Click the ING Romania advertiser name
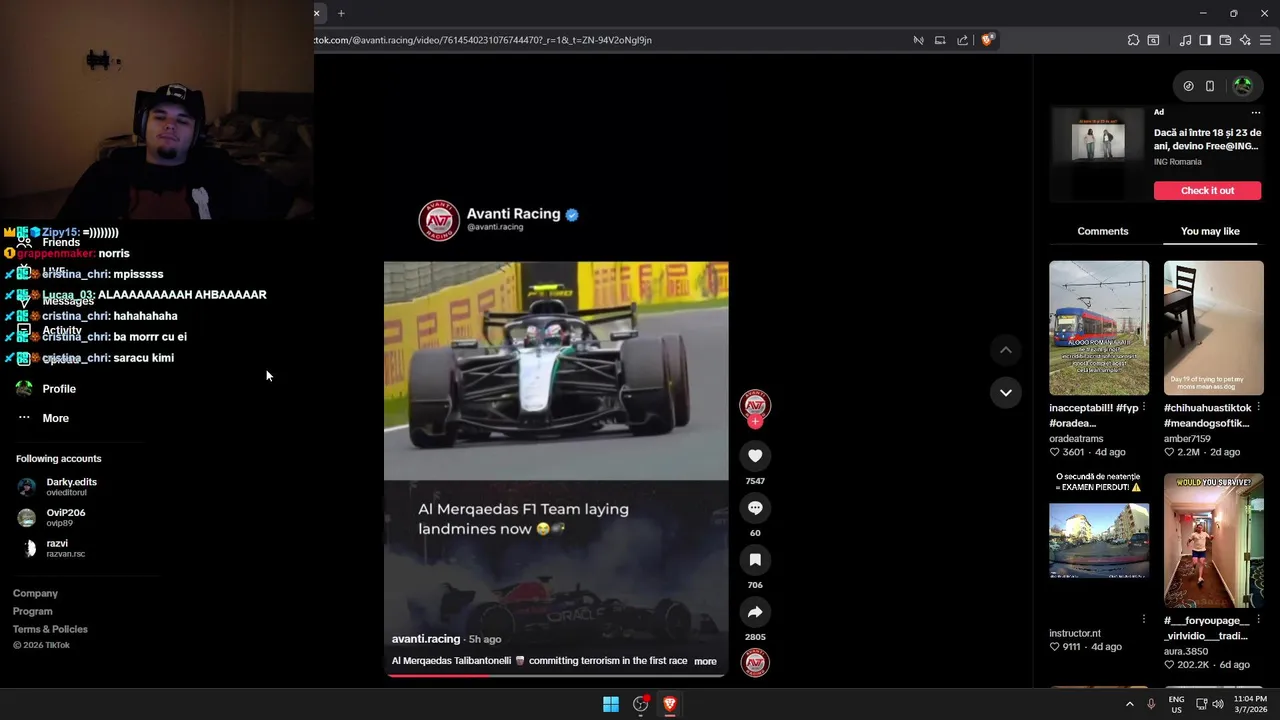 (1178, 162)
